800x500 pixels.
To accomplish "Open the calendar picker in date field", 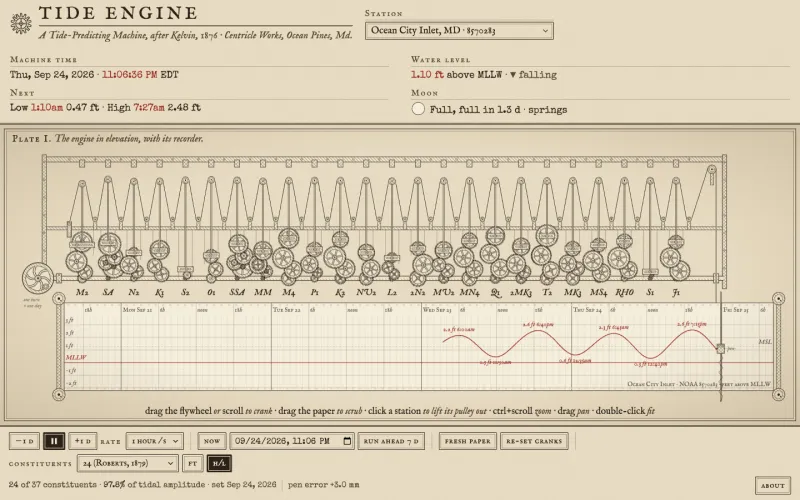I will coord(347,441).
